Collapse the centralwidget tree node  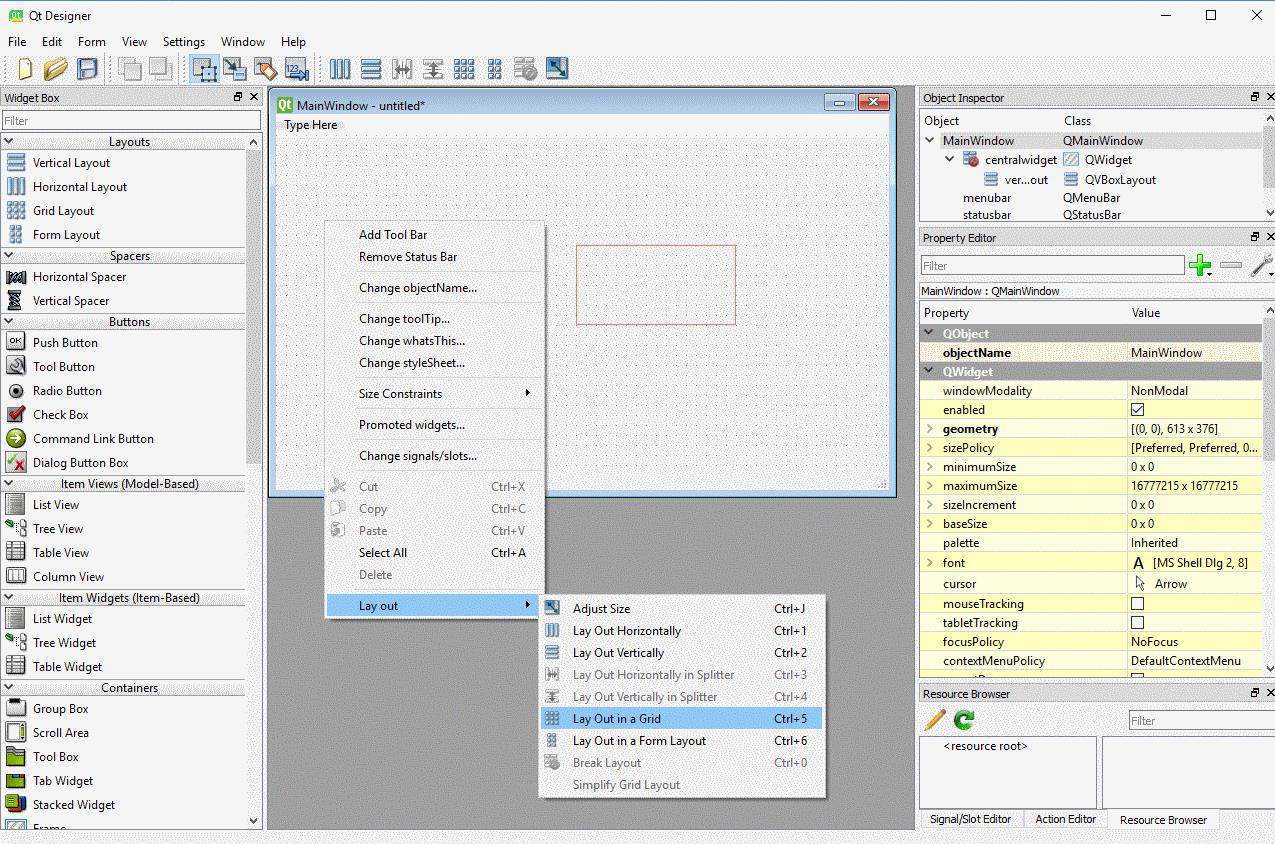(x=950, y=159)
